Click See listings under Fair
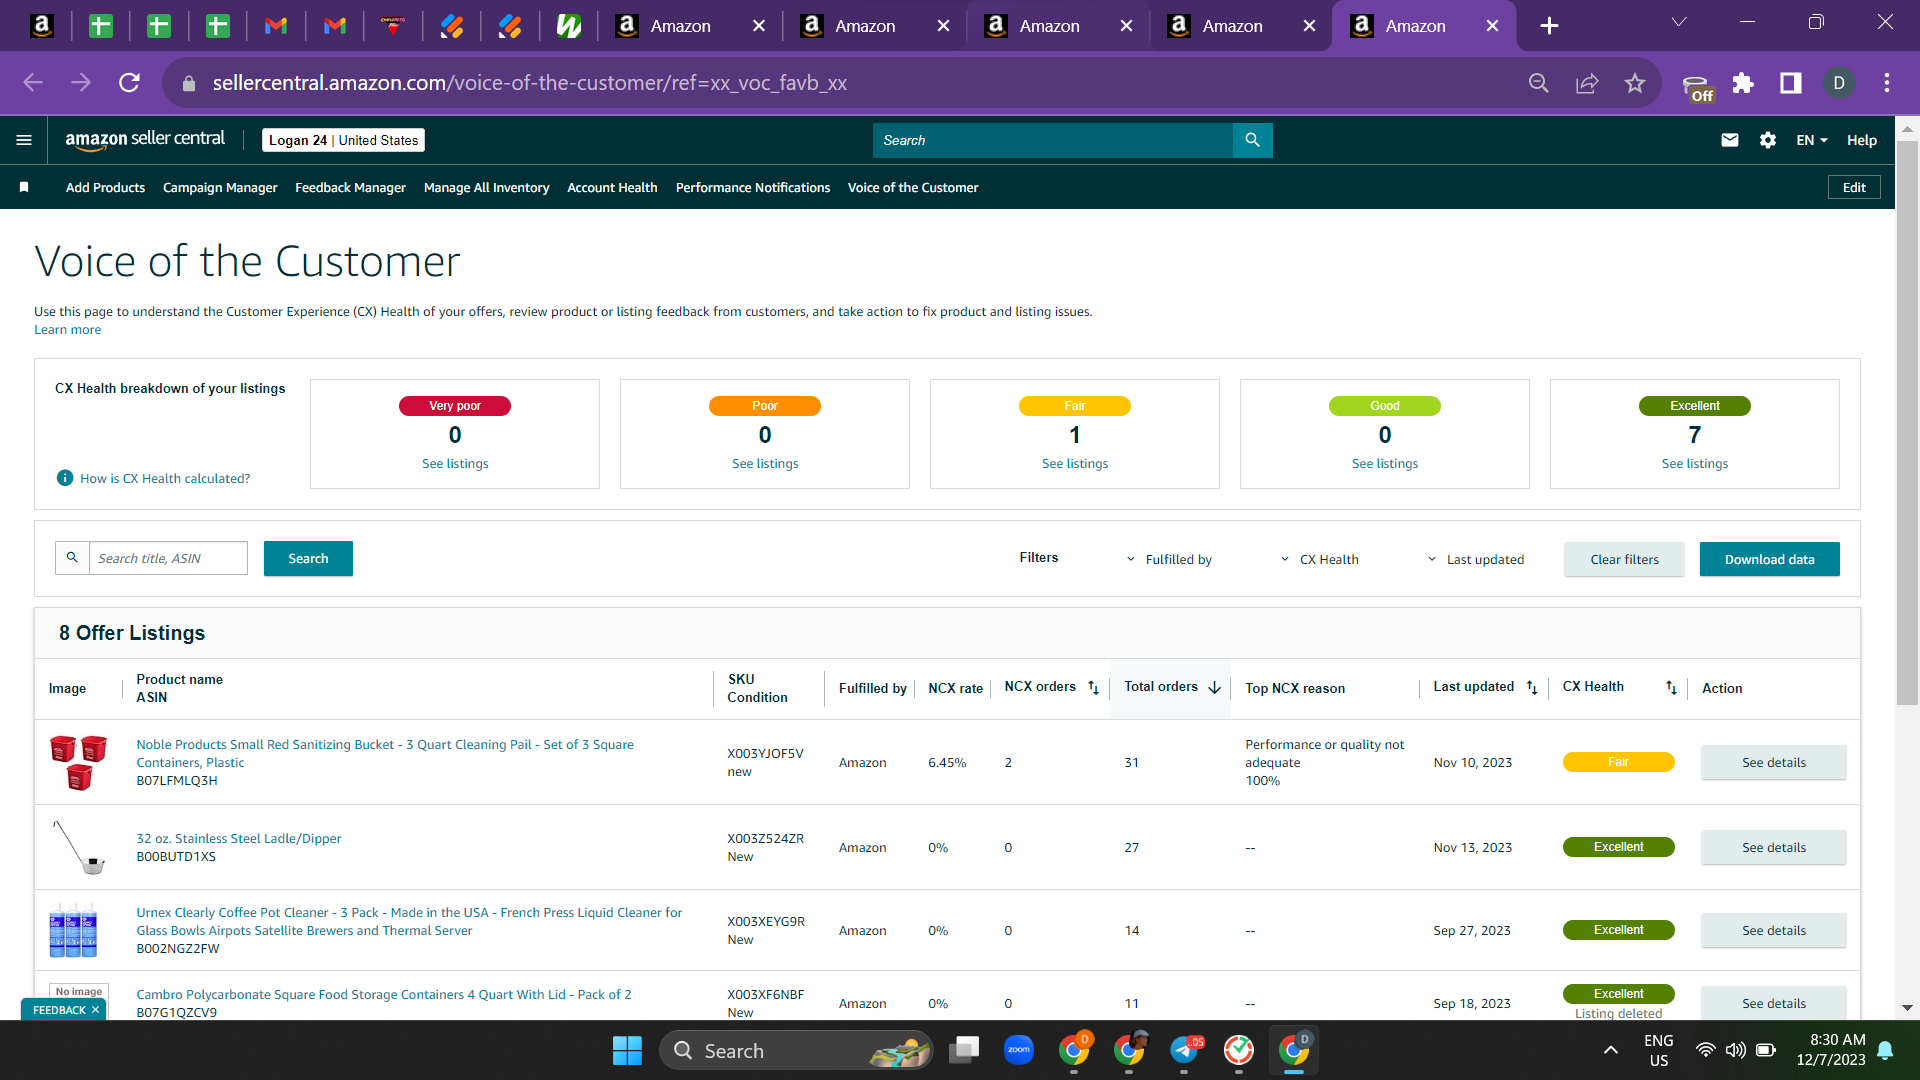This screenshot has width=1920, height=1080. click(x=1075, y=463)
